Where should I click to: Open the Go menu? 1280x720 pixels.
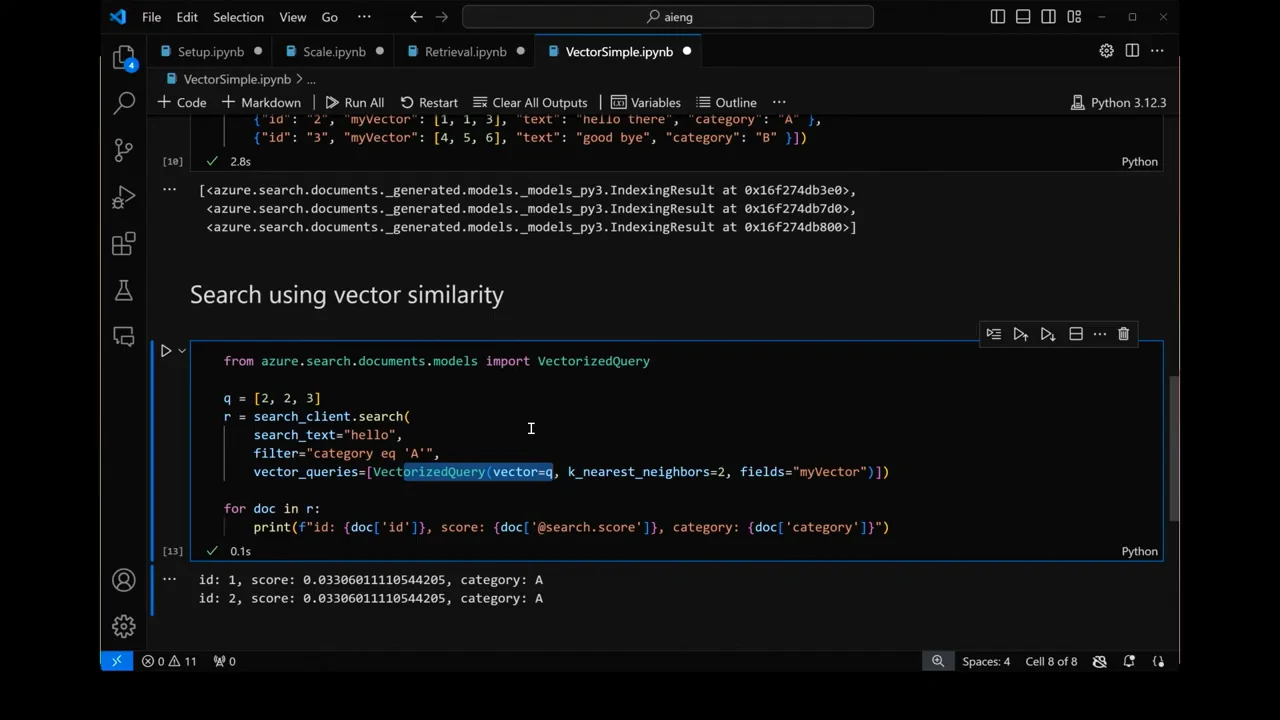pyautogui.click(x=330, y=17)
